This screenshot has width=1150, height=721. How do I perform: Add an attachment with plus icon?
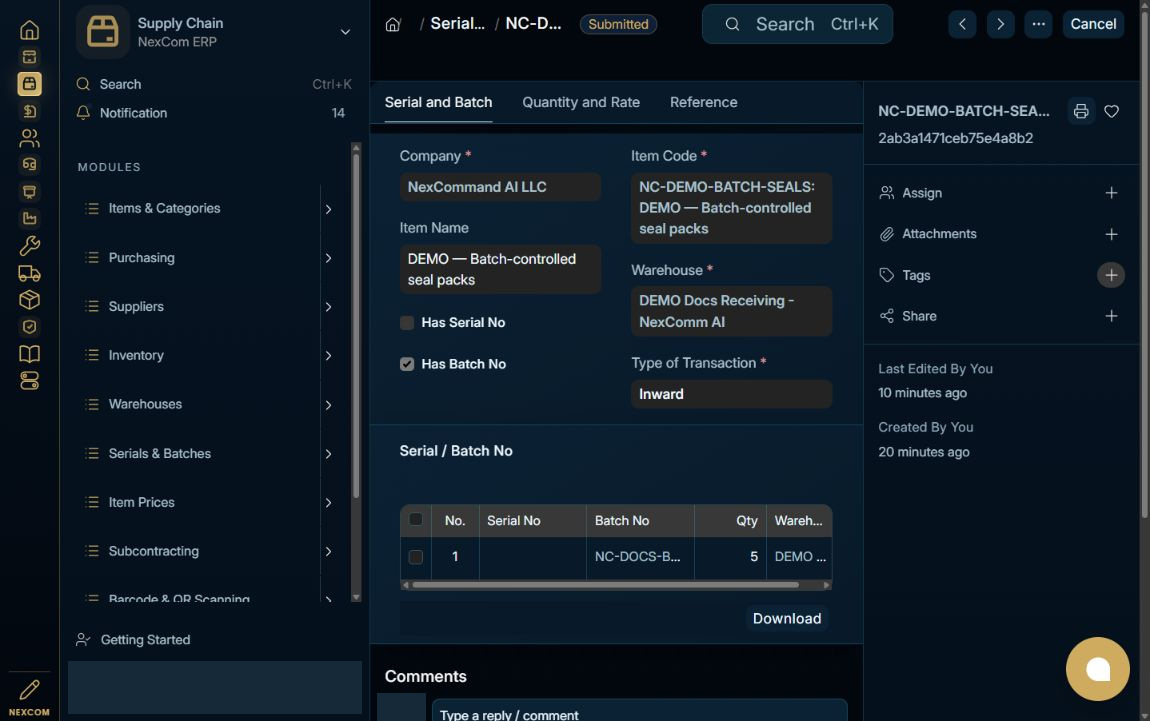(1111, 234)
